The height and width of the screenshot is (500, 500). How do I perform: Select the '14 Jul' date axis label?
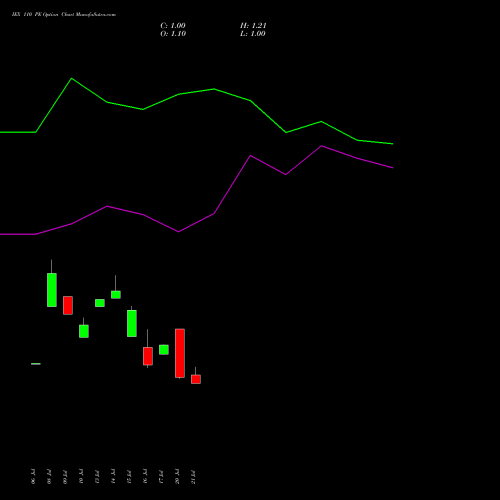pos(113,477)
